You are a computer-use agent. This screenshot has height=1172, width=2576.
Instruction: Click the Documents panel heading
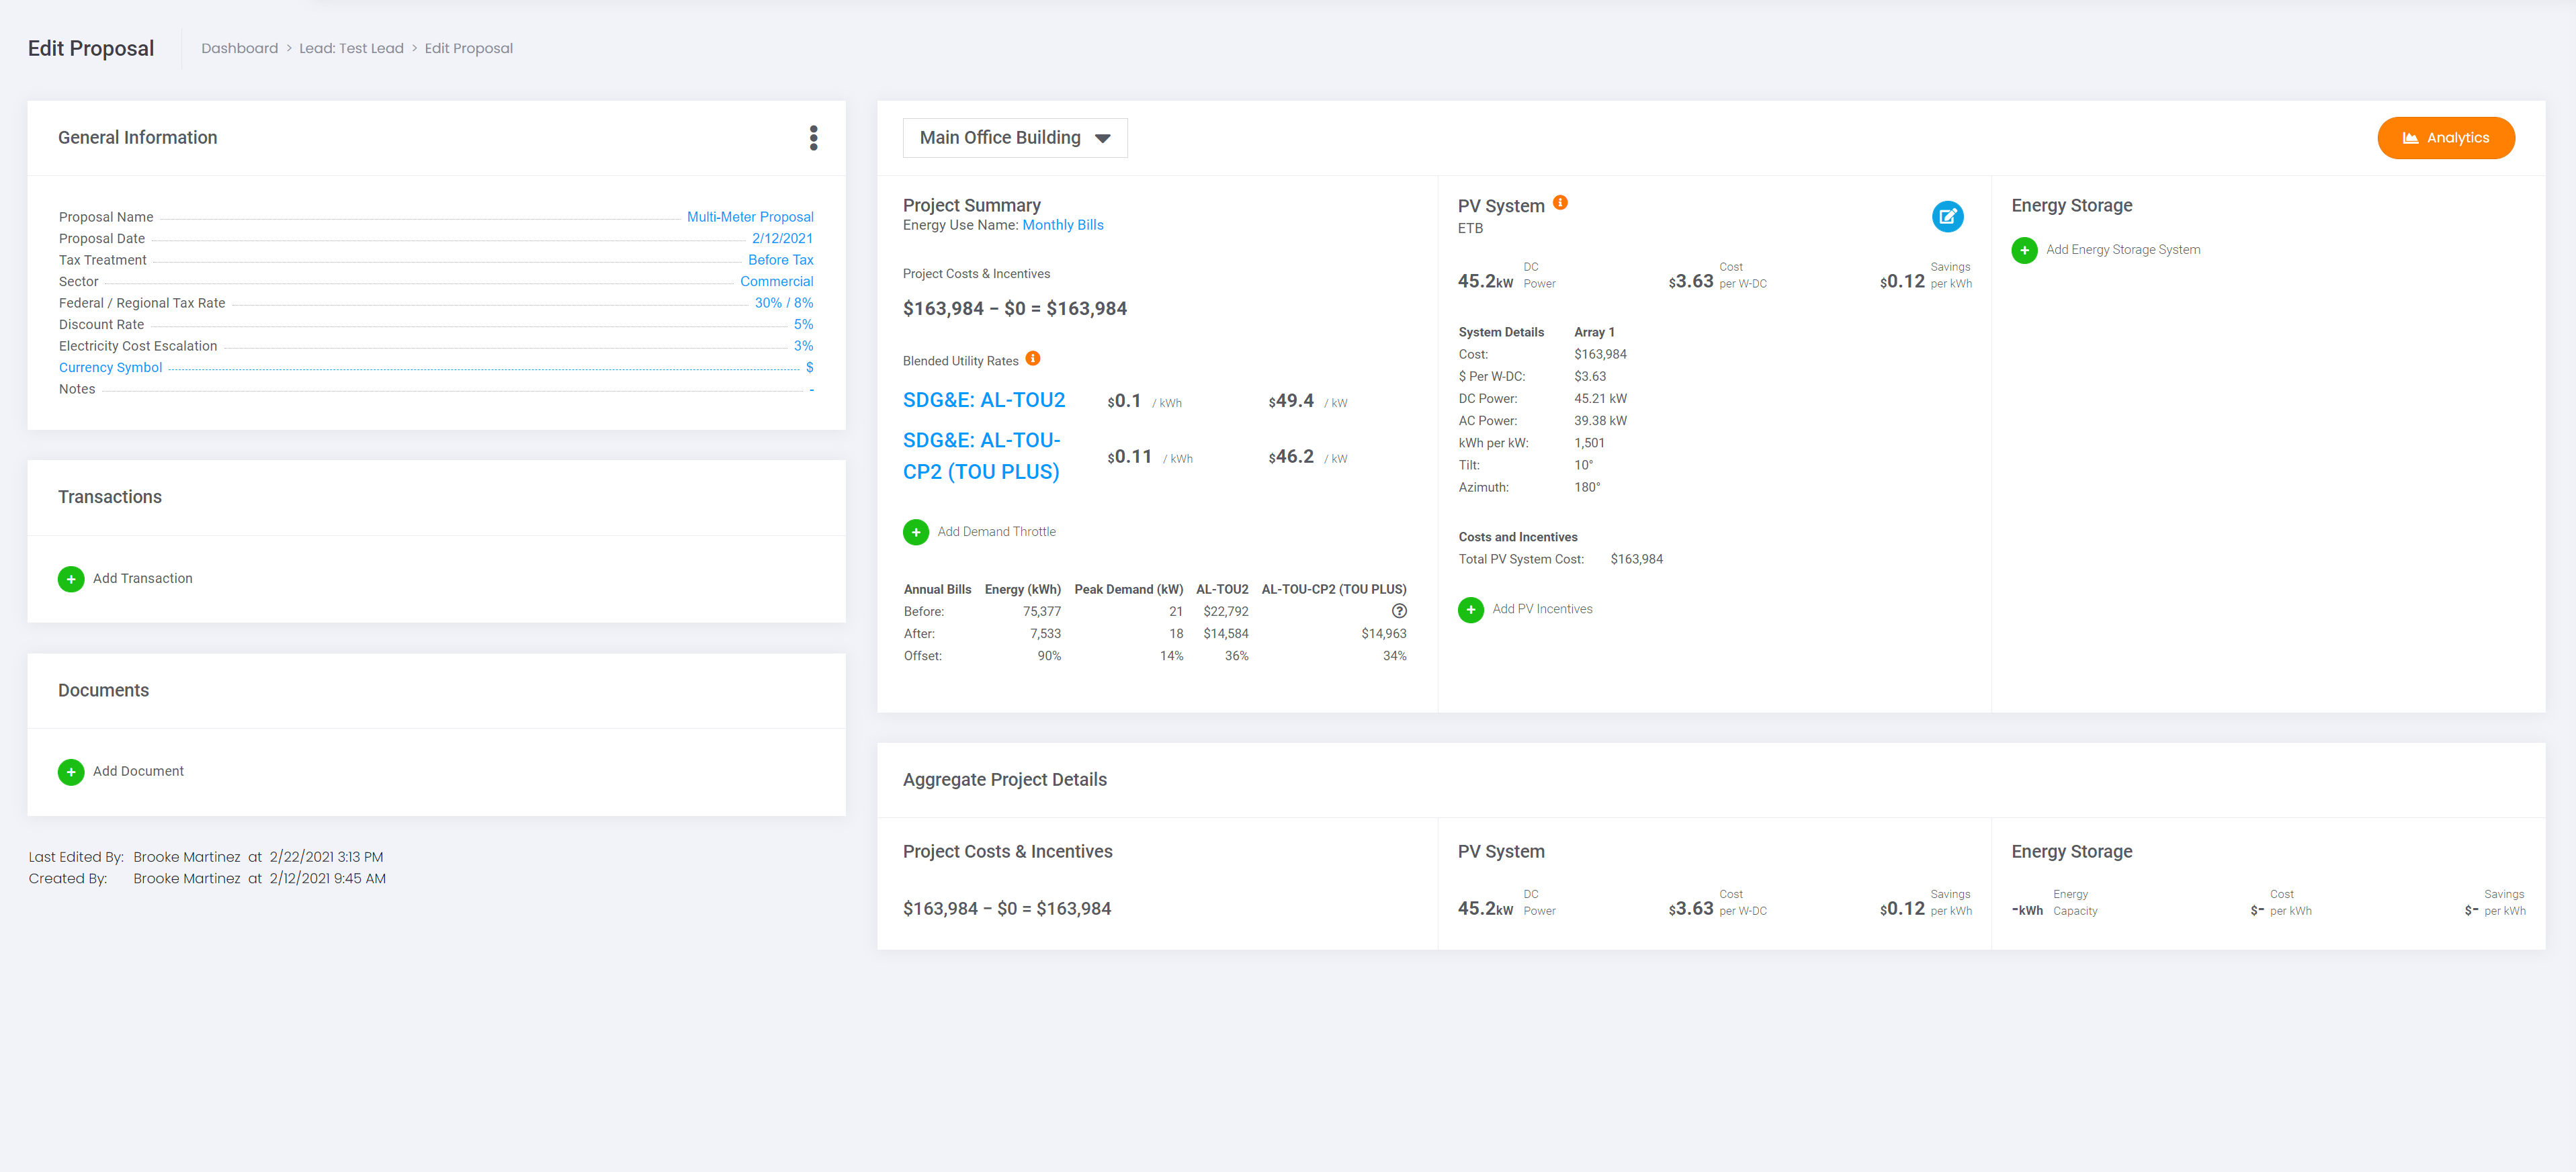click(x=103, y=691)
